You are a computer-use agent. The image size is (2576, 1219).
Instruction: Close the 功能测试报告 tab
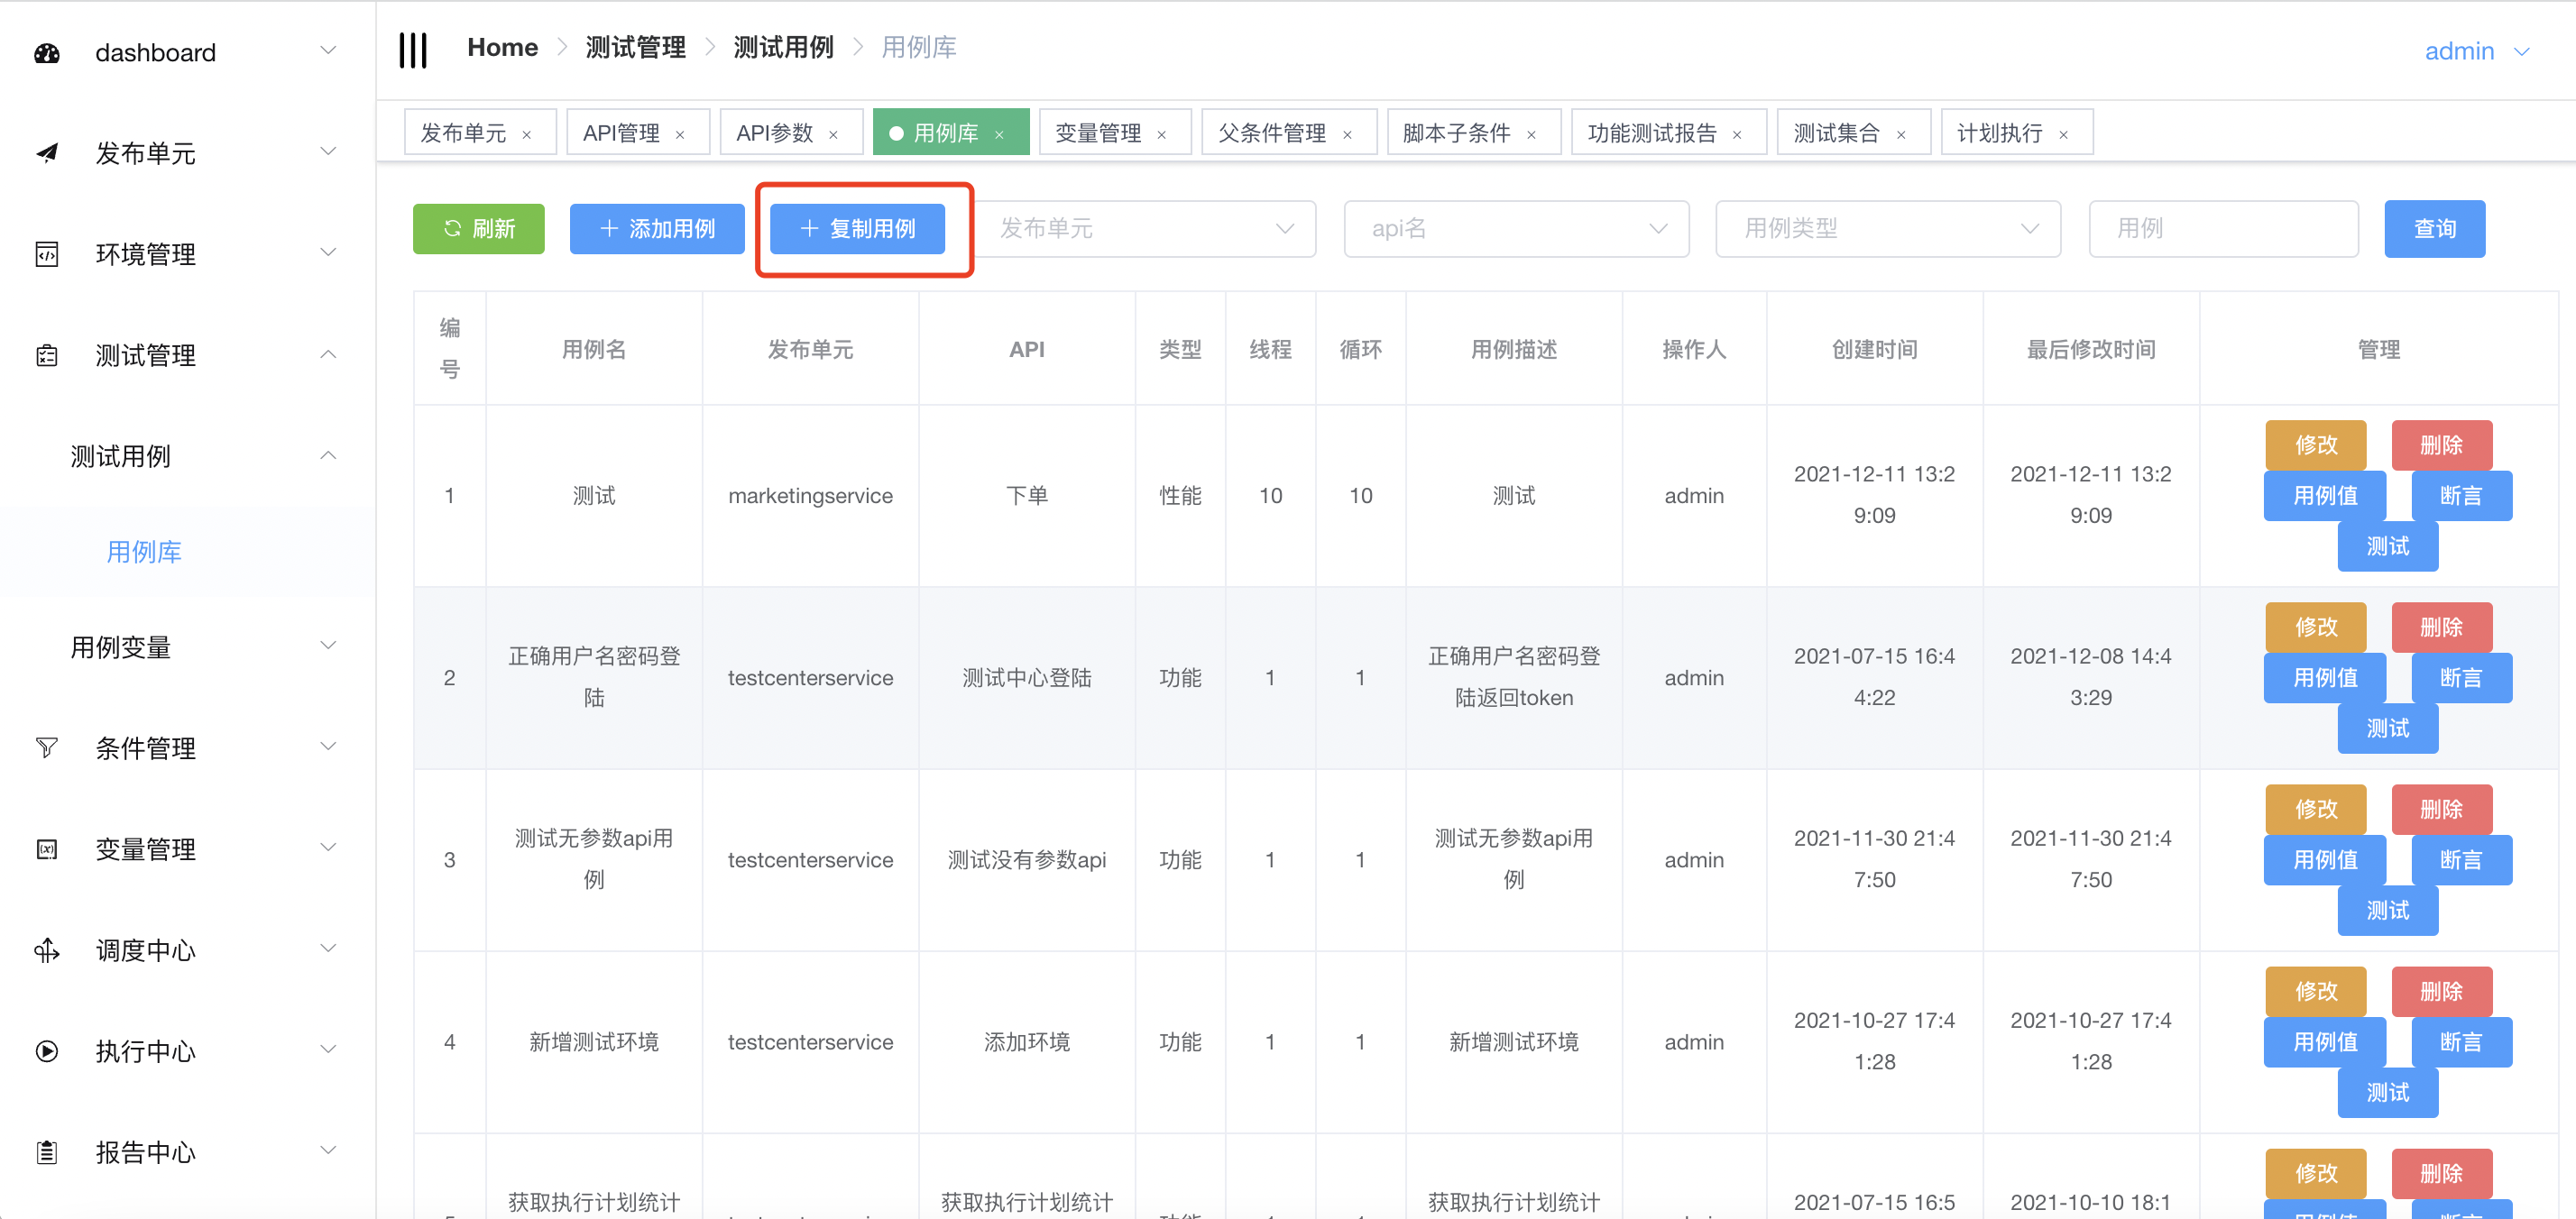click(x=1737, y=134)
